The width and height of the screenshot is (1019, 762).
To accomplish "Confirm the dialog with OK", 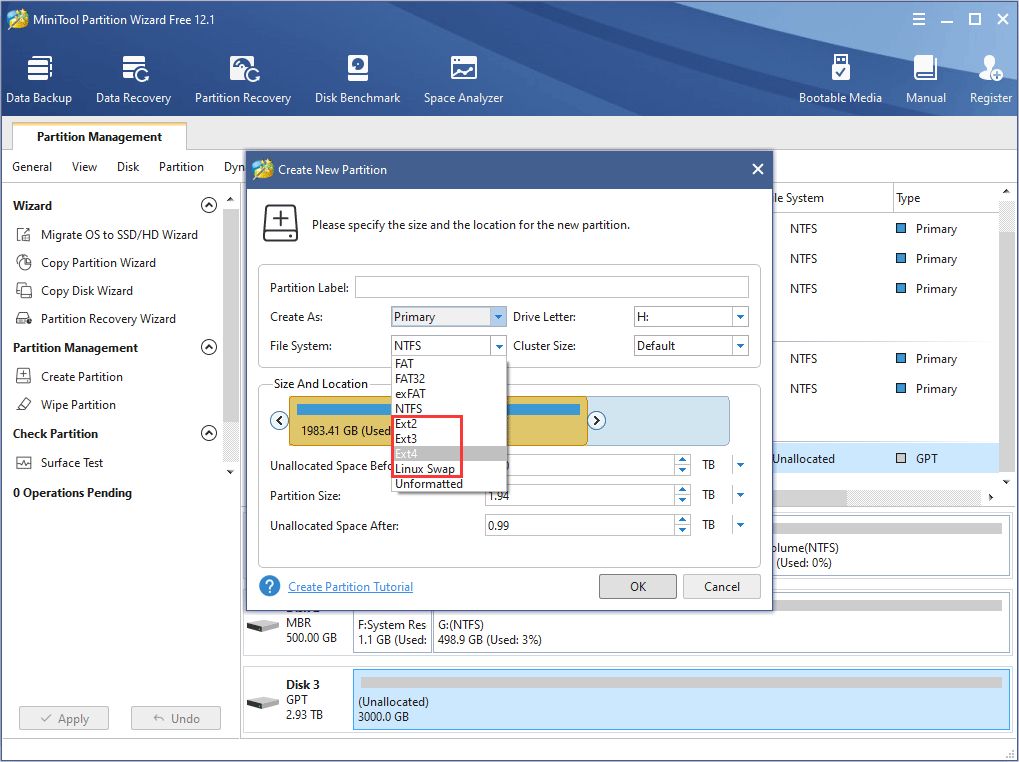I will pos(638,587).
